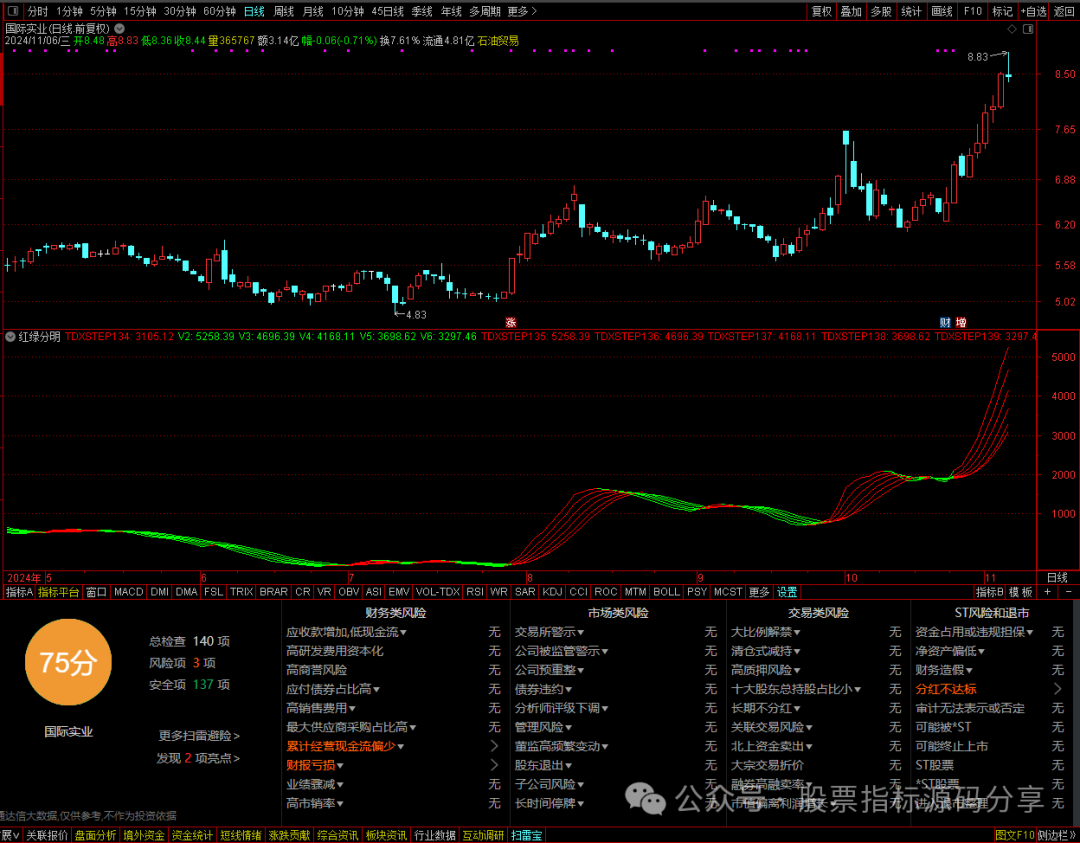Open the 复权 adjustment menu

tap(822, 11)
